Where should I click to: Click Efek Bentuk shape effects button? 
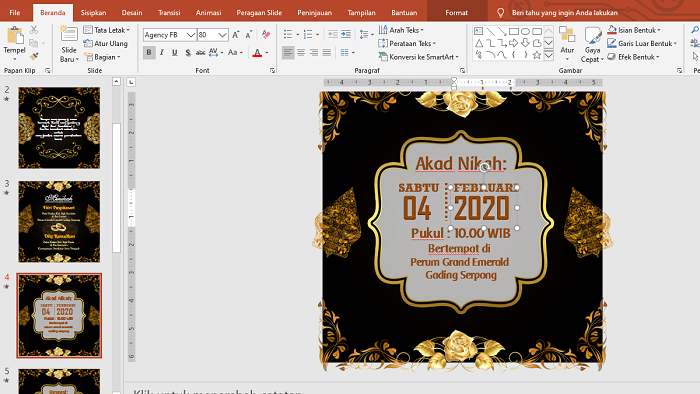pos(633,57)
